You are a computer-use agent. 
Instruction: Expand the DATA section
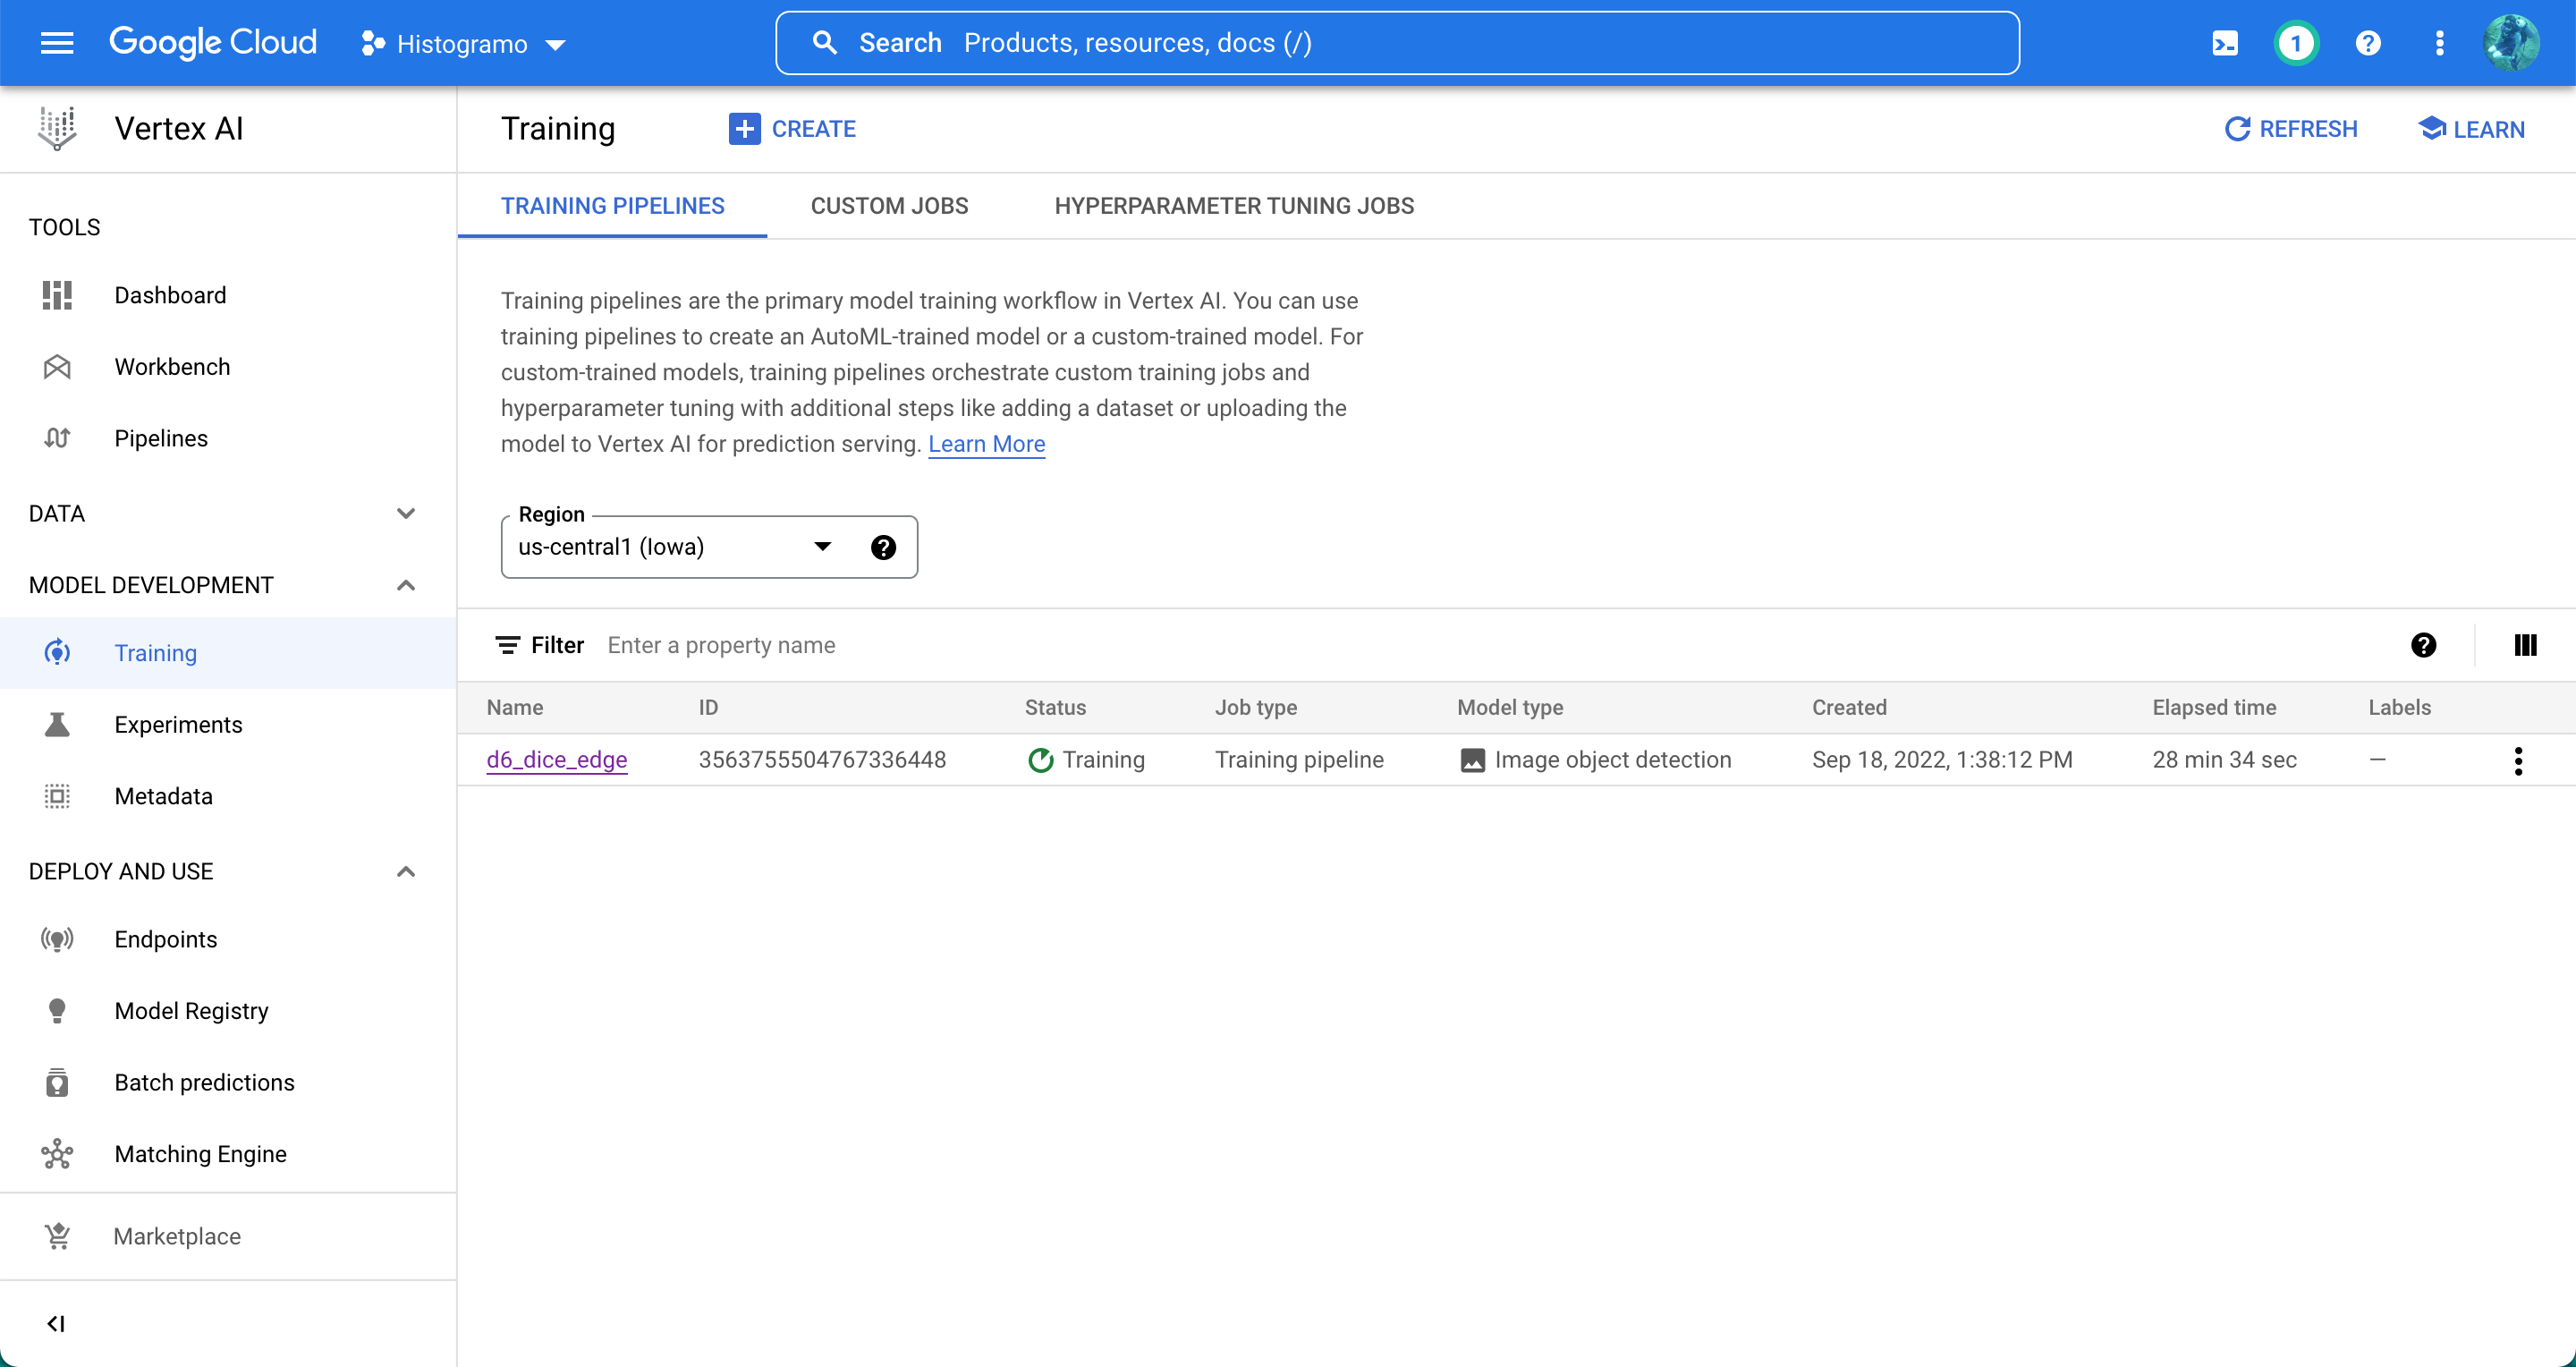point(405,512)
